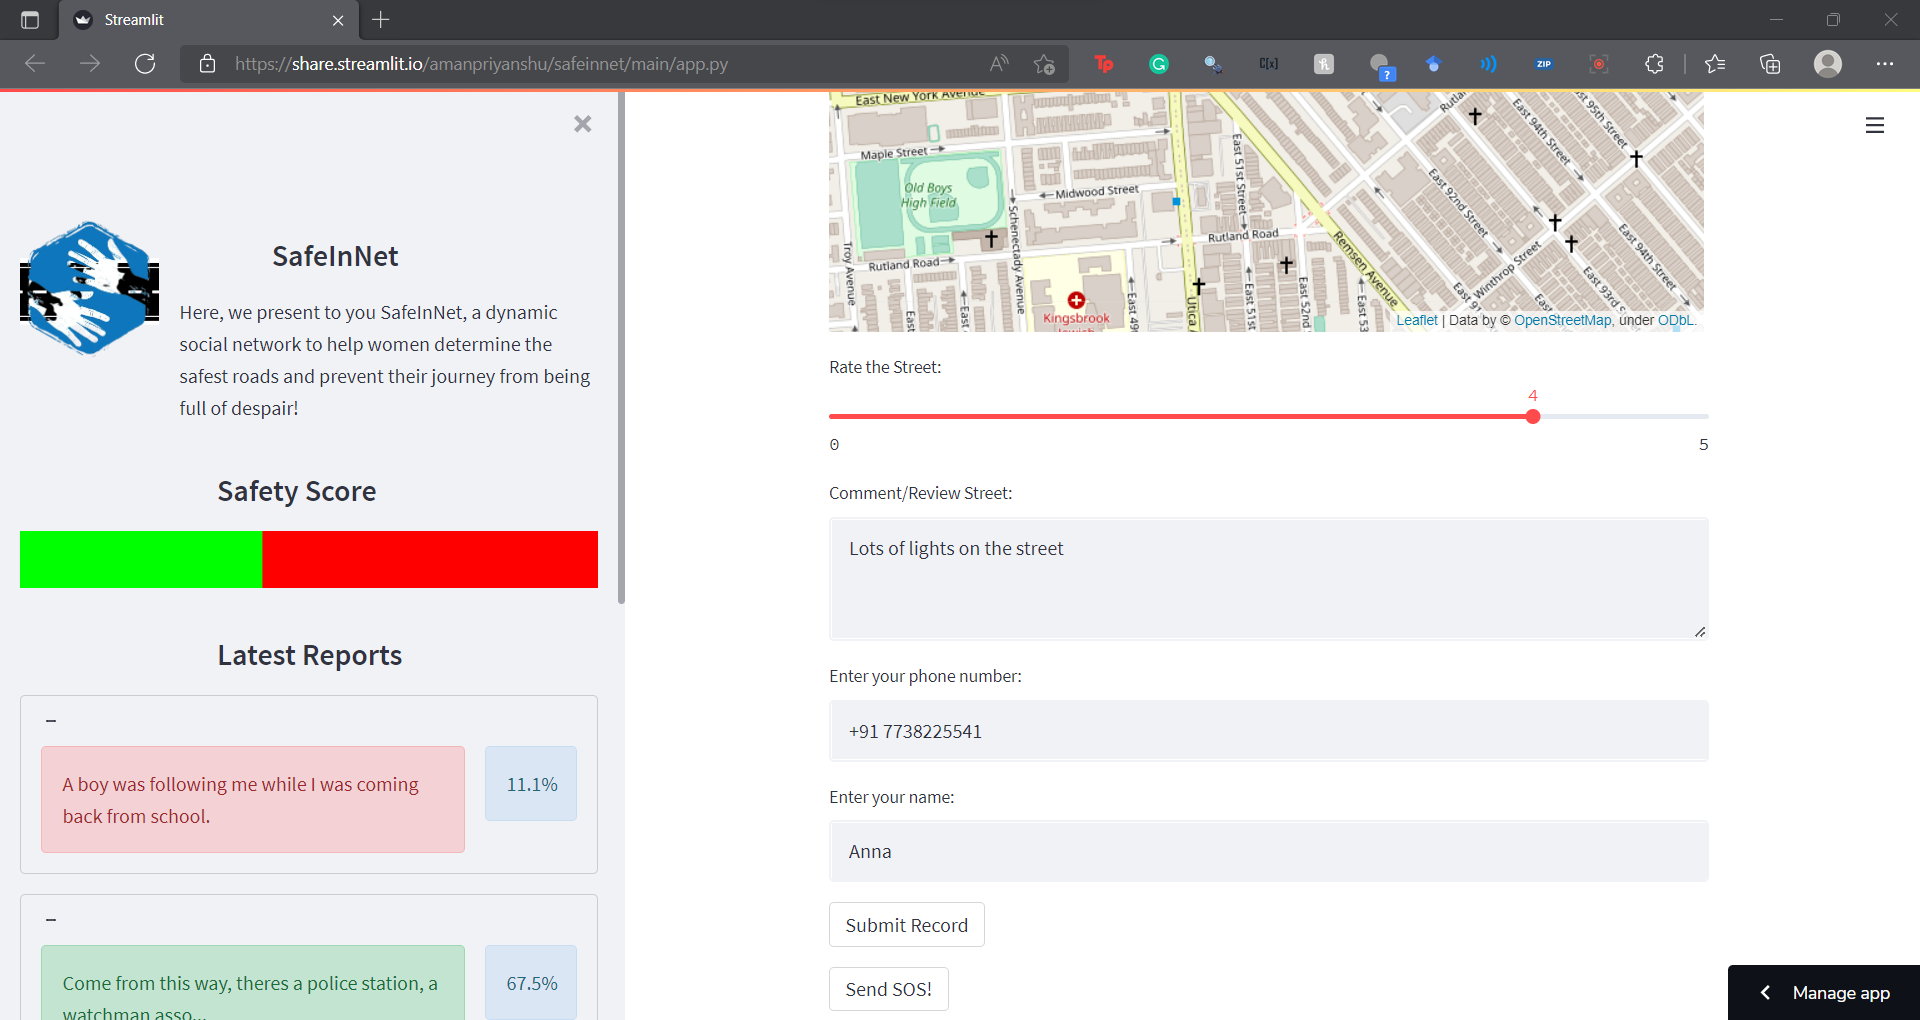Screen dimensions: 1920x1020
Task: Click the 67.5% score badge
Action: coord(531,983)
